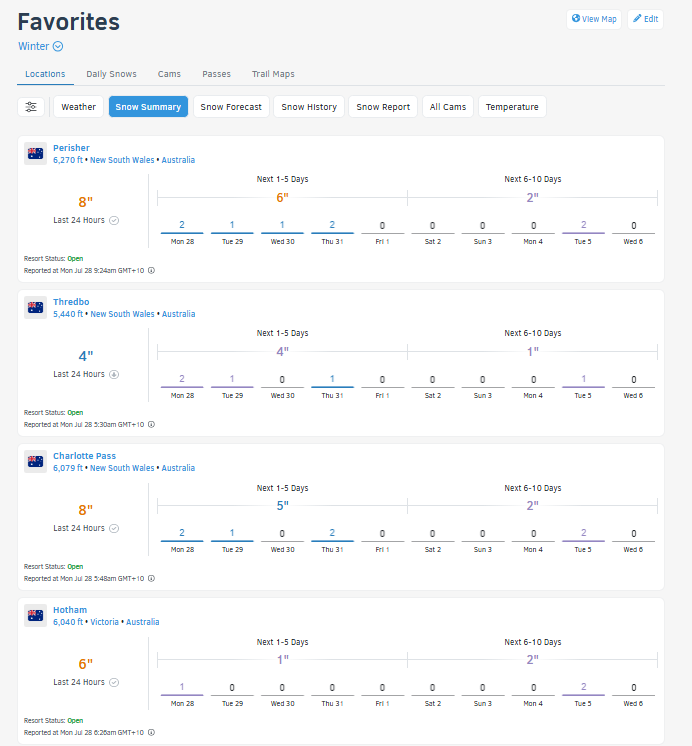Image resolution: width=692 pixels, height=746 pixels.
Task: Click Thredbo's Mon 28 snowfall value
Action: click(182, 379)
